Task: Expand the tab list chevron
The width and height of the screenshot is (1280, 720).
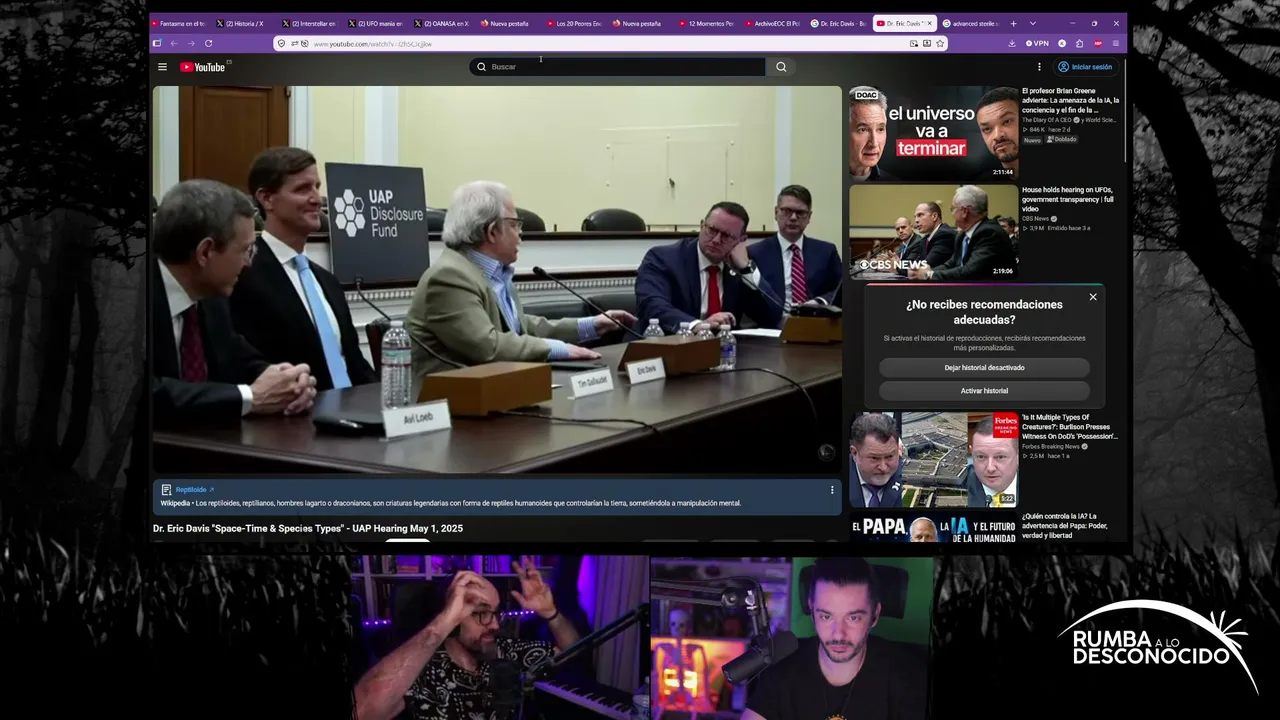Action: point(1032,23)
